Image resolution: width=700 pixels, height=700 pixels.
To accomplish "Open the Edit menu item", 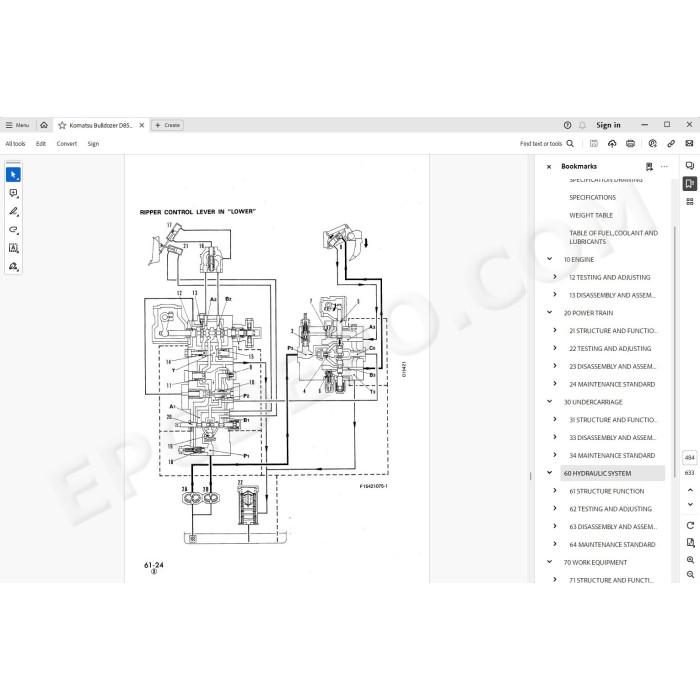I will point(41,144).
